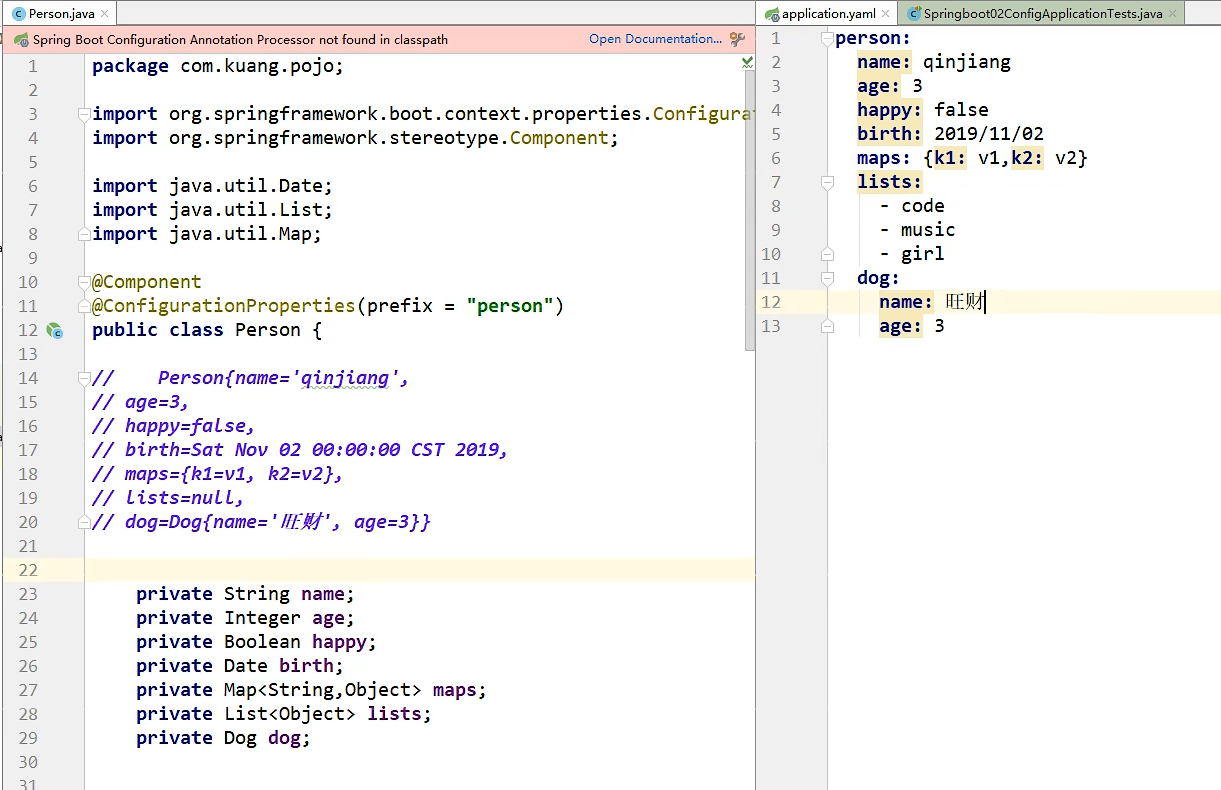Click the Spring leaf icon in the warning banner
The image size is (1221, 790).
pos(20,40)
